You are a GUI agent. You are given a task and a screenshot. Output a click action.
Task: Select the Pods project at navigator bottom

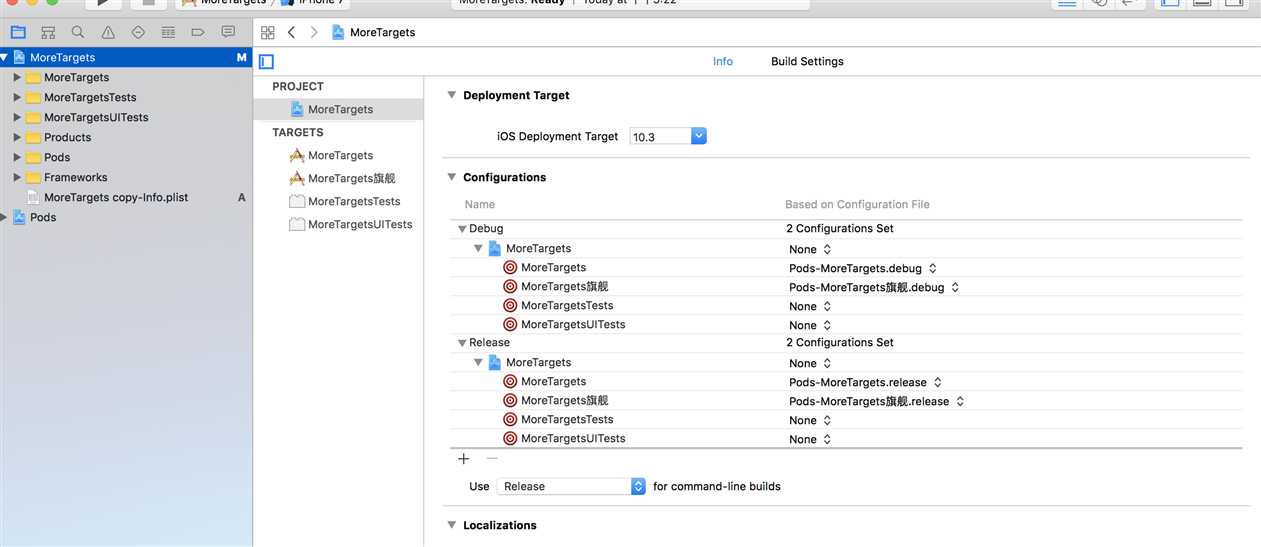tap(126, 217)
